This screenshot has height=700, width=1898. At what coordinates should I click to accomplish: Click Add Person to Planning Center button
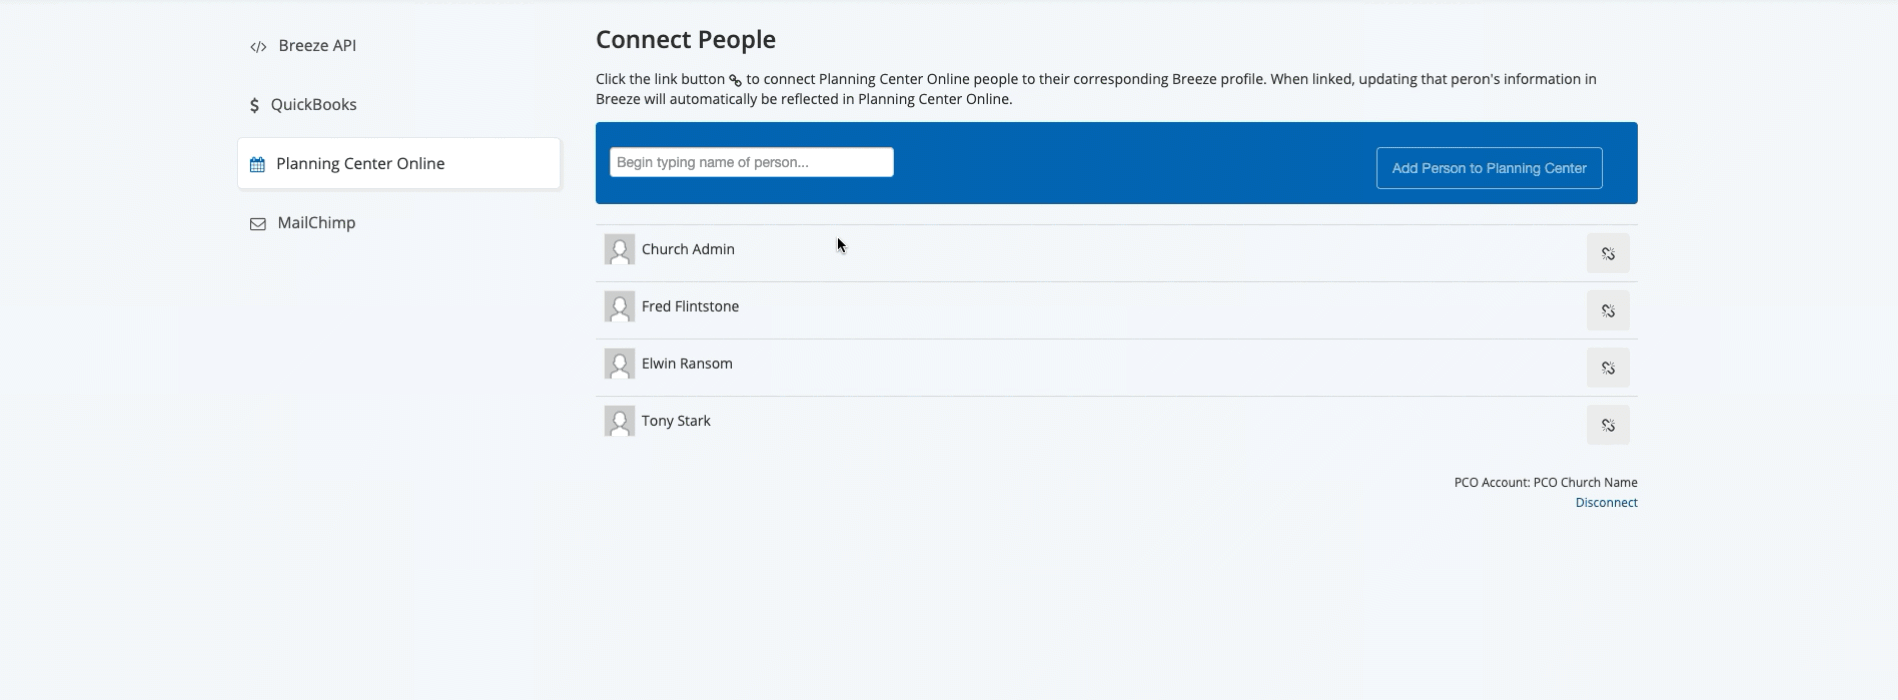click(1489, 168)
